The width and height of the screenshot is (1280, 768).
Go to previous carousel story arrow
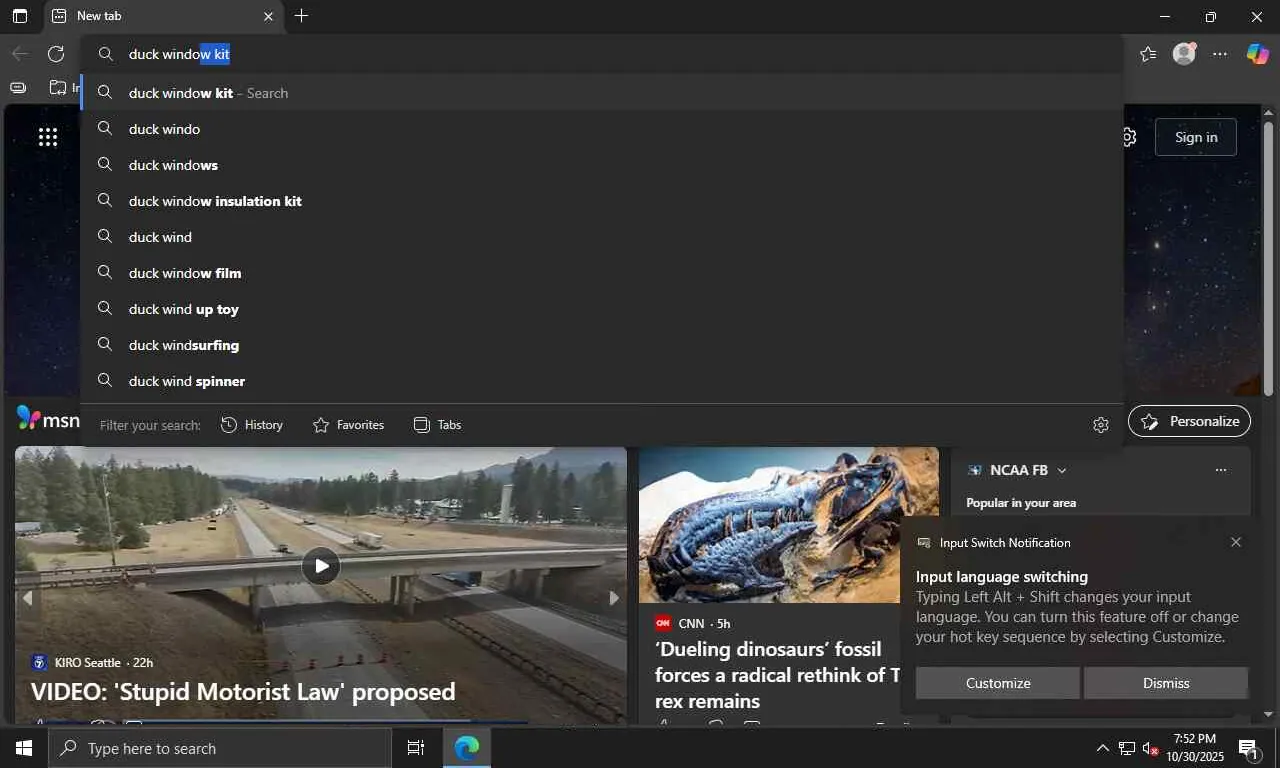[28, 598]
